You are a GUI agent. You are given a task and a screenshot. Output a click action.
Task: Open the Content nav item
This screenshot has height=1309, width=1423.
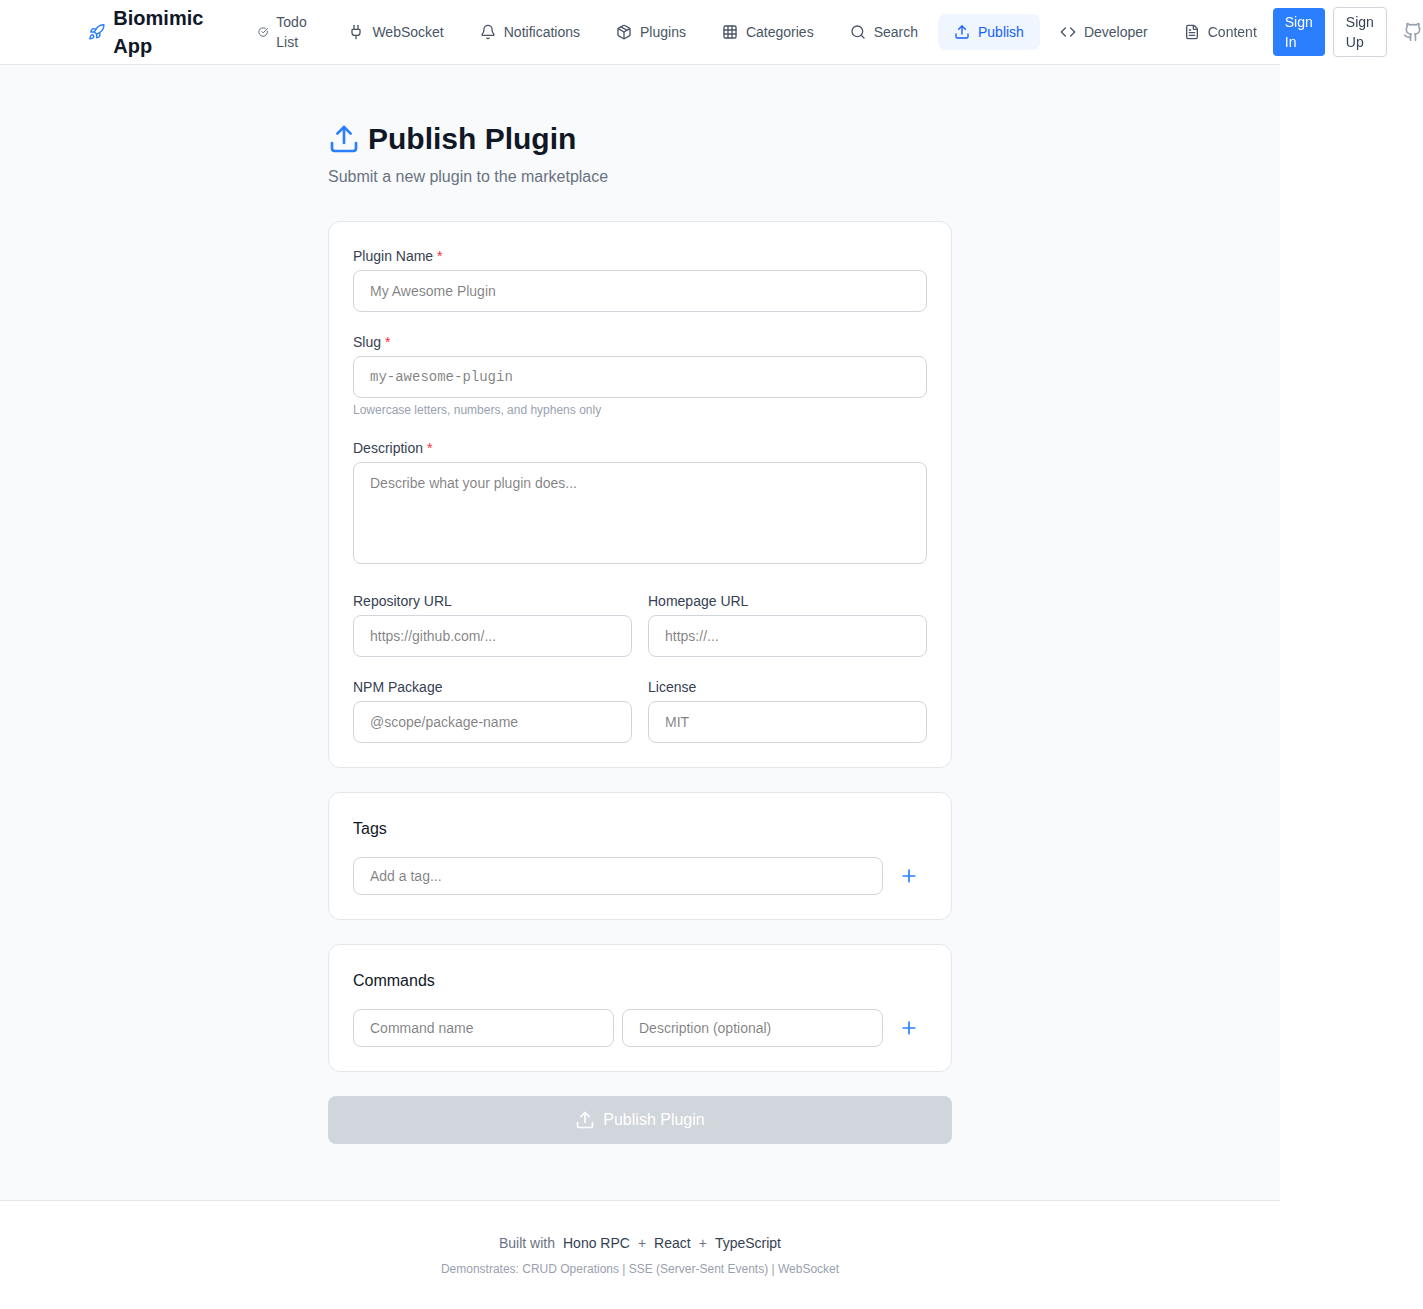point(1221,32)
